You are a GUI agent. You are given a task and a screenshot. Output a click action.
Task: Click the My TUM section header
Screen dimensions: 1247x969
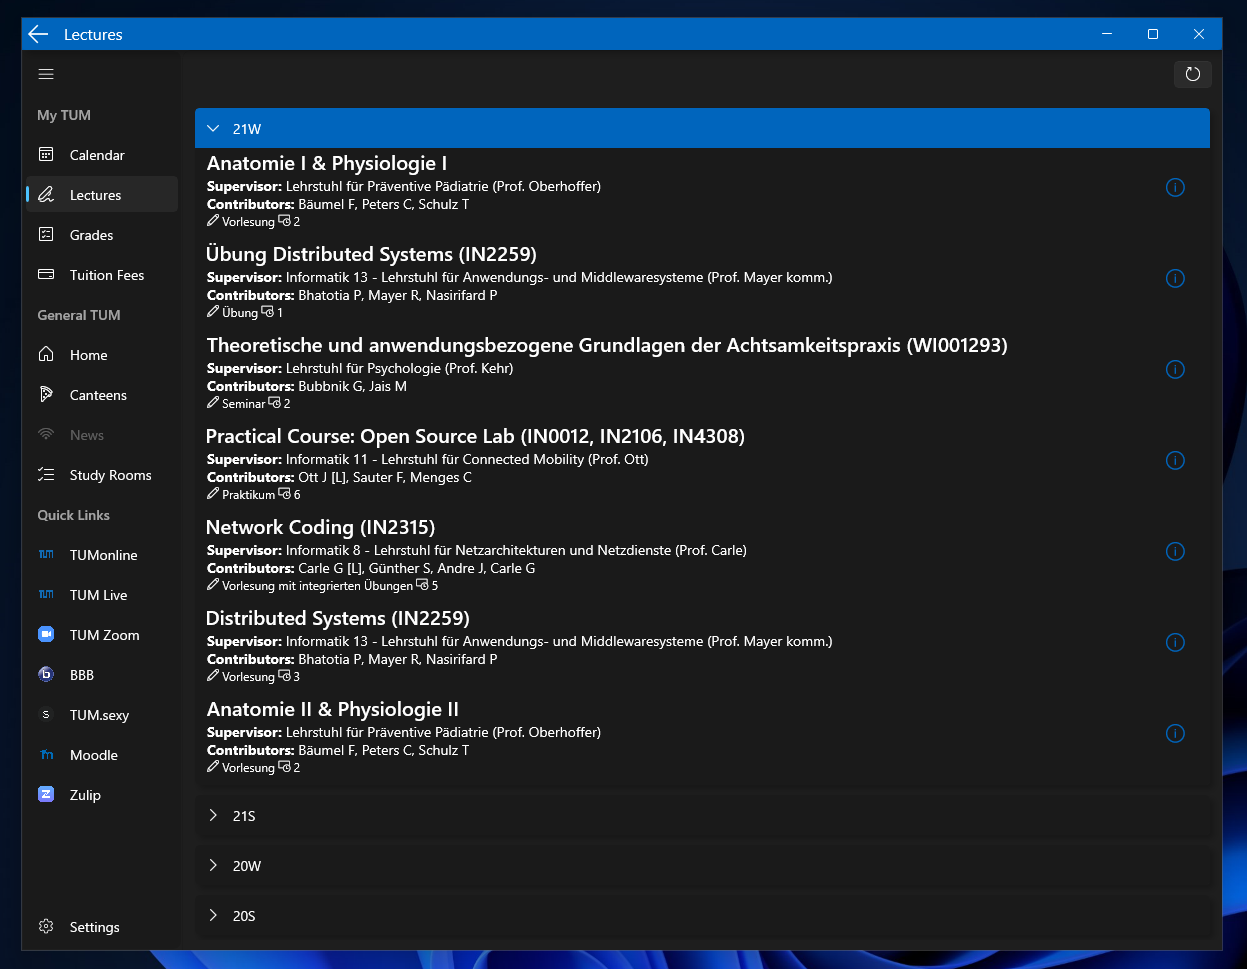click(x=64, y=115)
